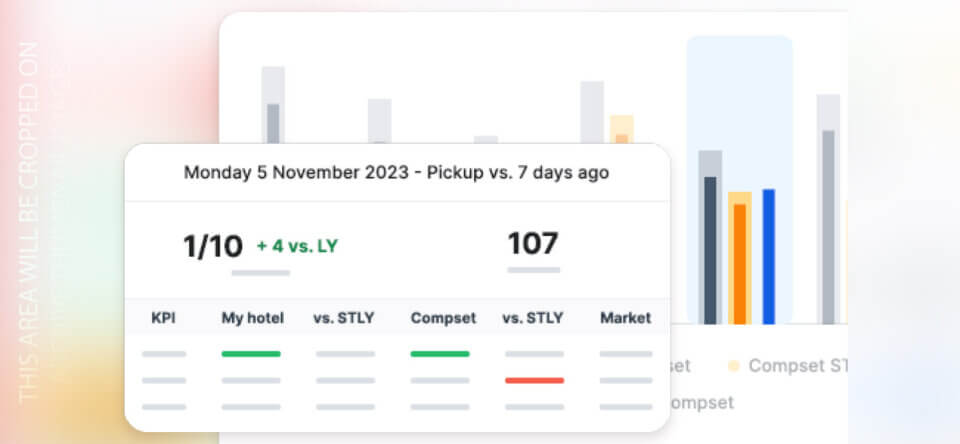Image resolution: width=960 pixels, height=444 pixels.
Task: Click the 1/10 rank value
Action: click(x=213, y=246)
